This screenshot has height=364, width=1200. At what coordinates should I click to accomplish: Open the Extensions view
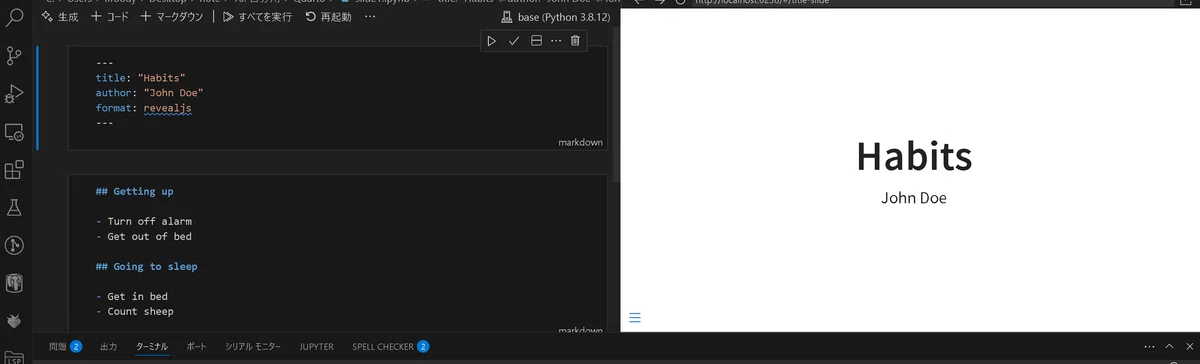click(x=14, y=170)
